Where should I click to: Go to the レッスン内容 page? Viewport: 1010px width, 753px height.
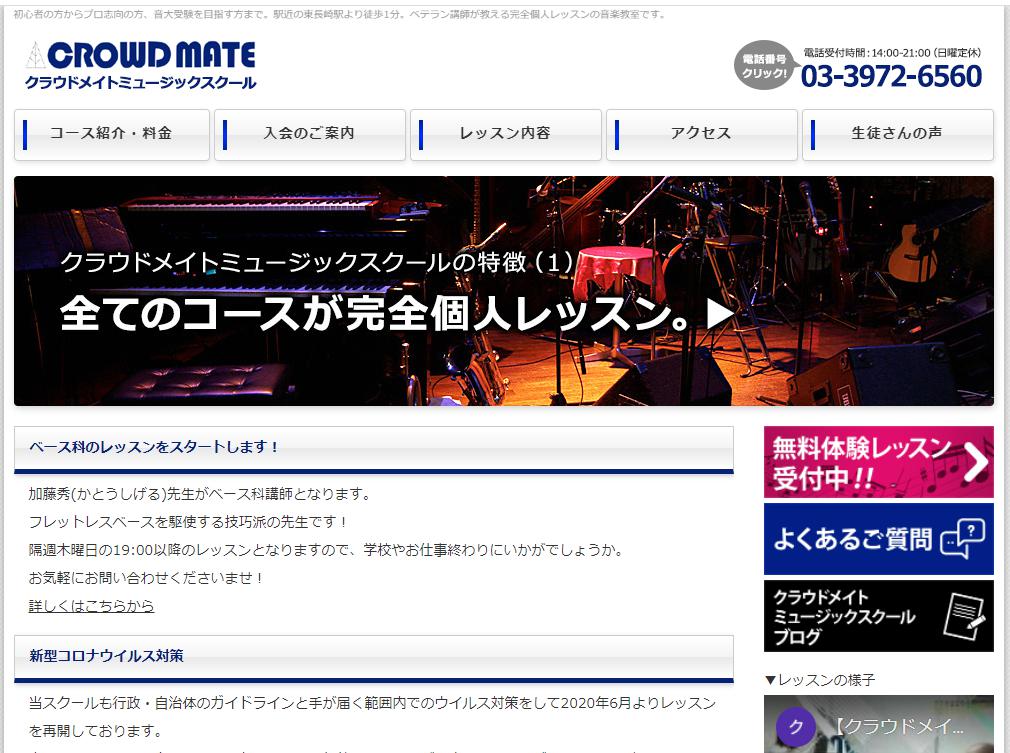pos(504,134)
